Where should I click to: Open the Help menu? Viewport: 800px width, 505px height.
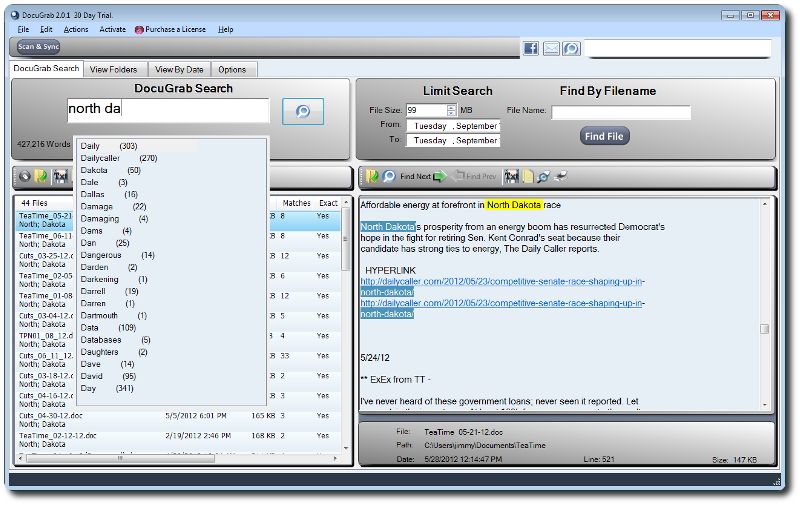tap(226, 30)
